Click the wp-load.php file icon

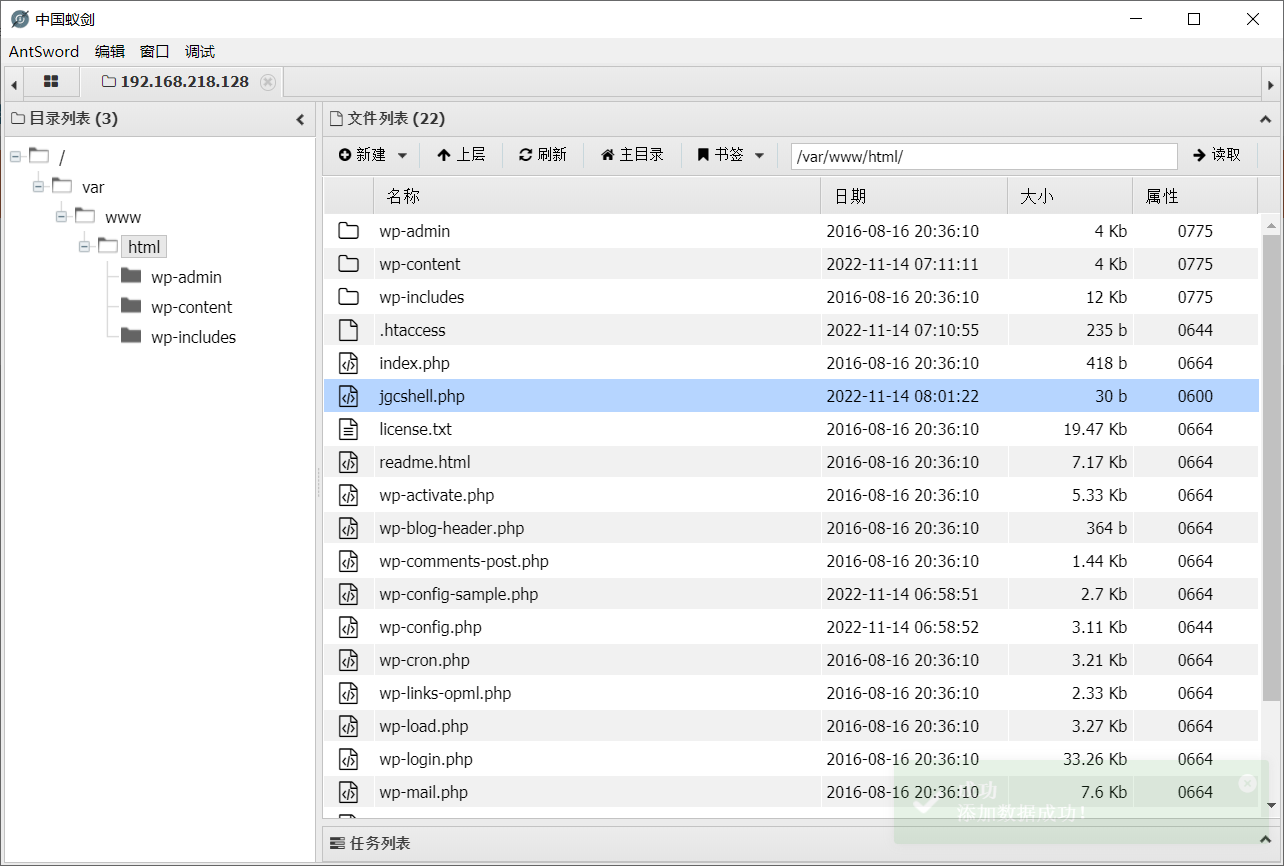(x=348, y=726)
